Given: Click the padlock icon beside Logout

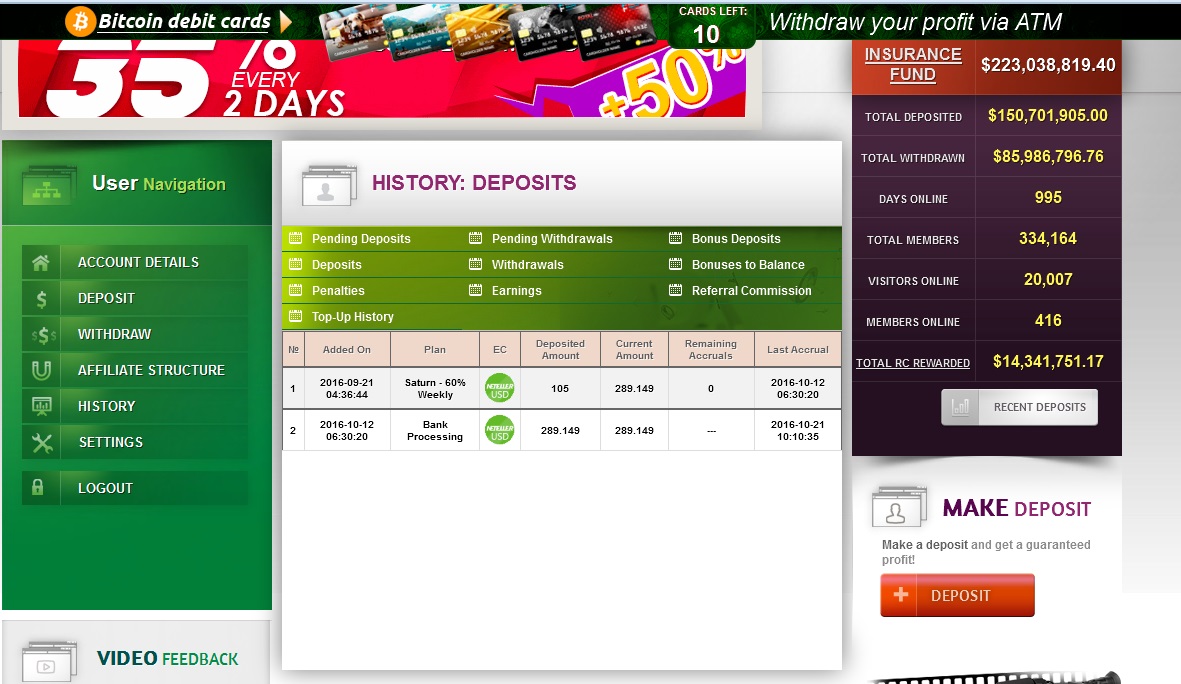Looking at the screenshot, I should pyautogui.click(x=39, y=488).
